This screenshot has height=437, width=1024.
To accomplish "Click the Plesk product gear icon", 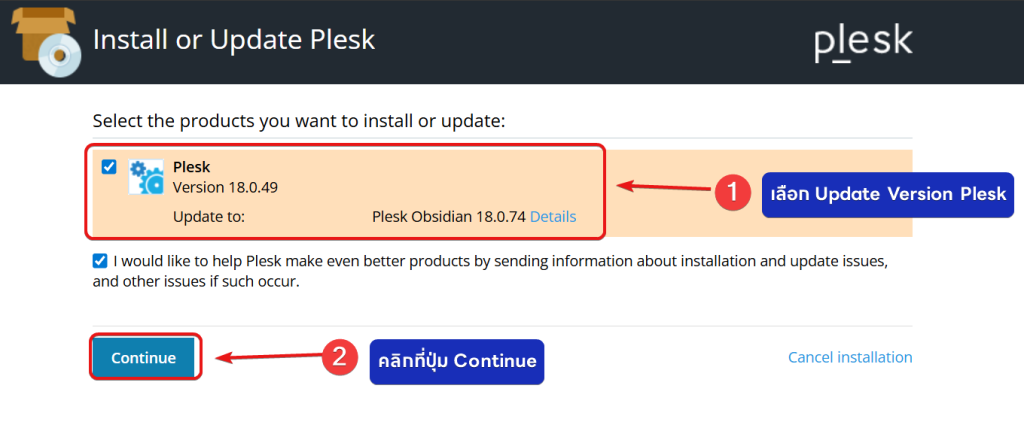I will coord(146,177).
